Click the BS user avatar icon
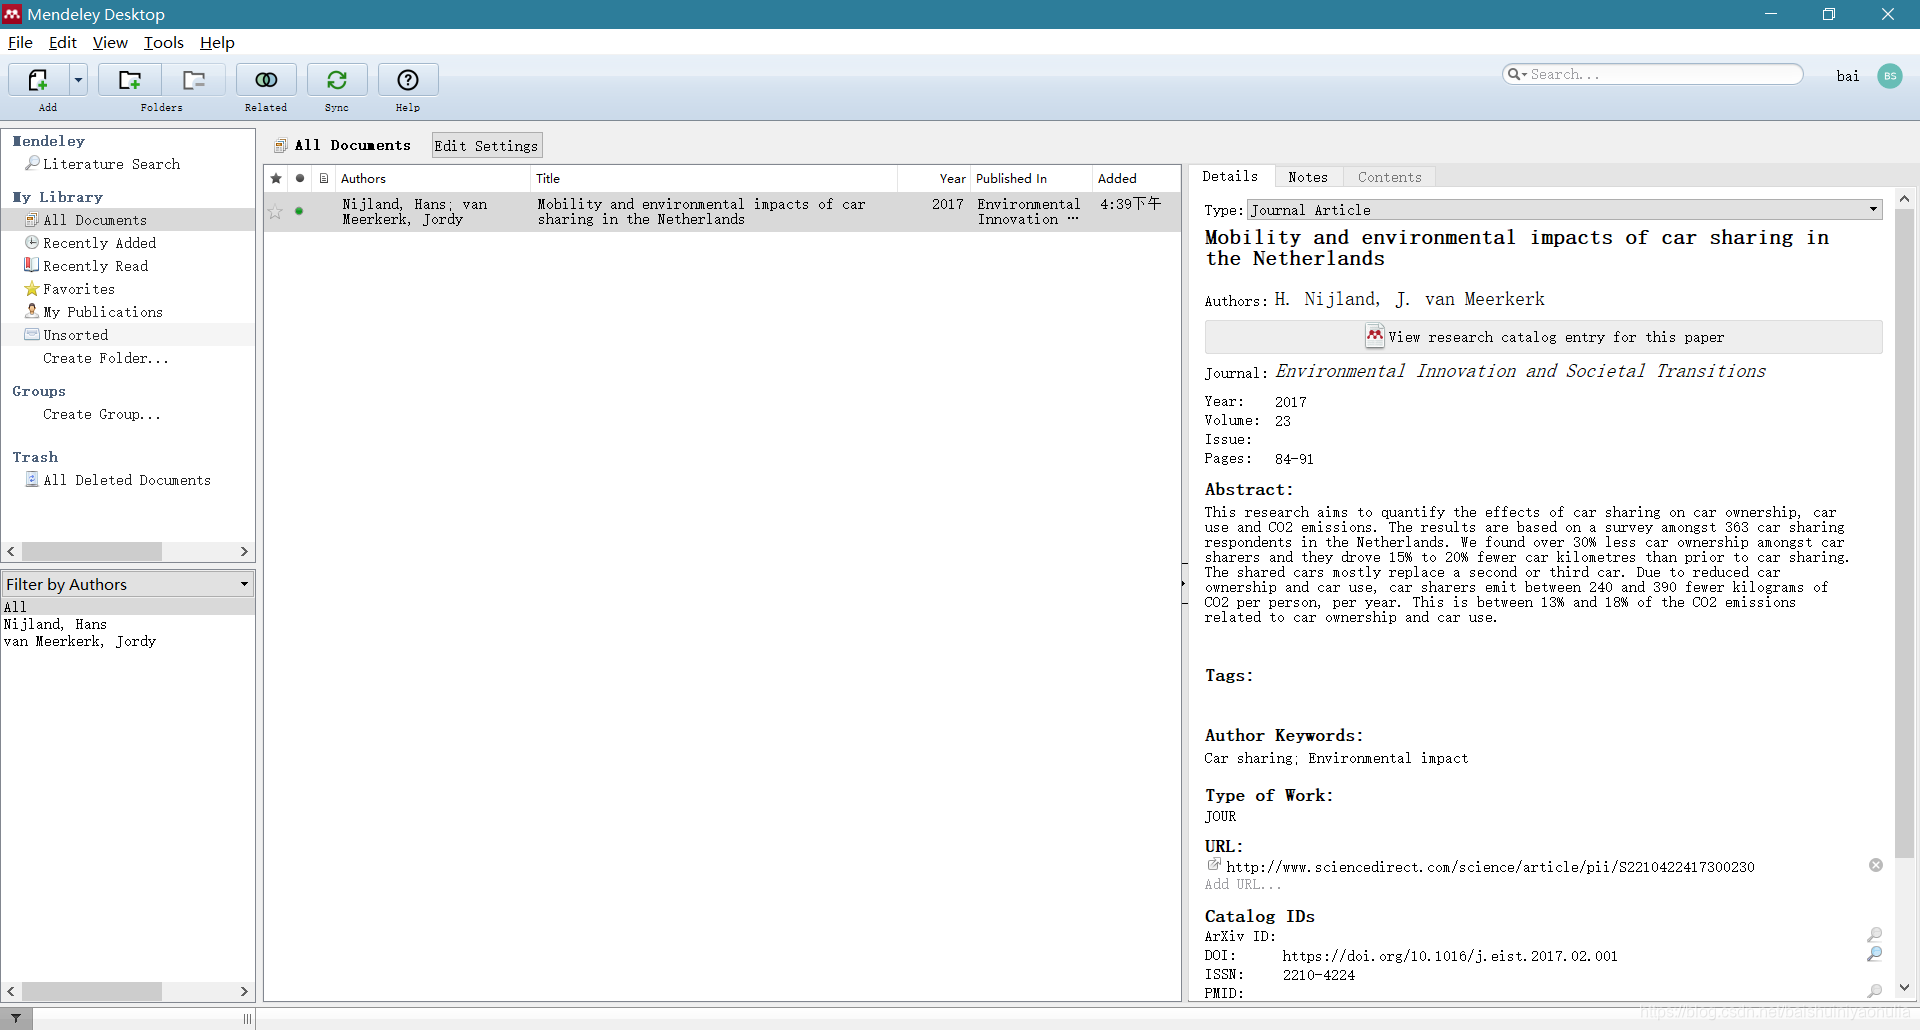 click(x=1889, y=76)
